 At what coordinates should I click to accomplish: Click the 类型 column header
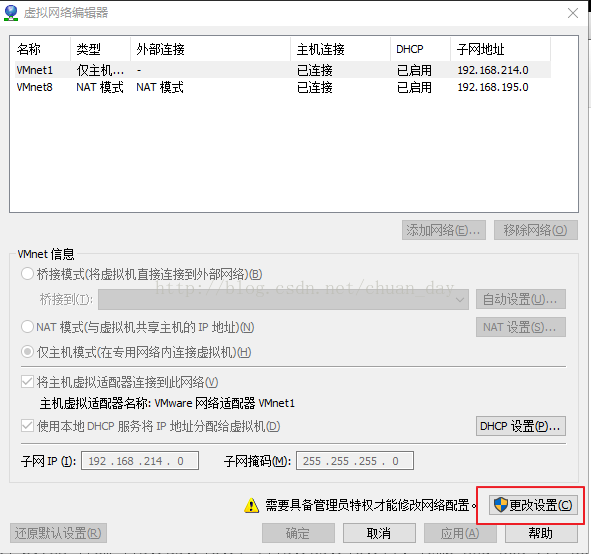100,49
